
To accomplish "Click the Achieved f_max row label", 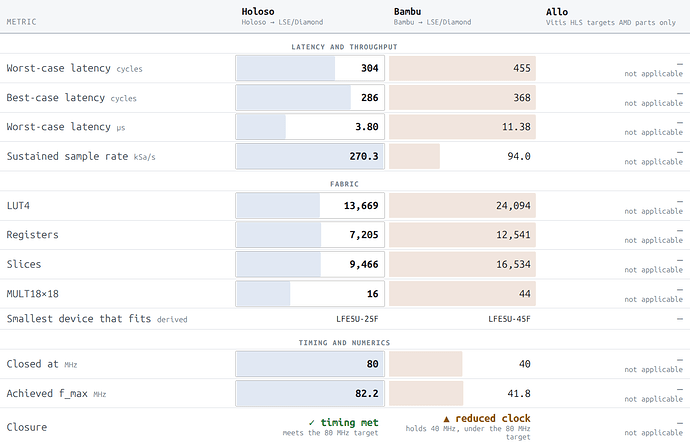I will [47, 393].
